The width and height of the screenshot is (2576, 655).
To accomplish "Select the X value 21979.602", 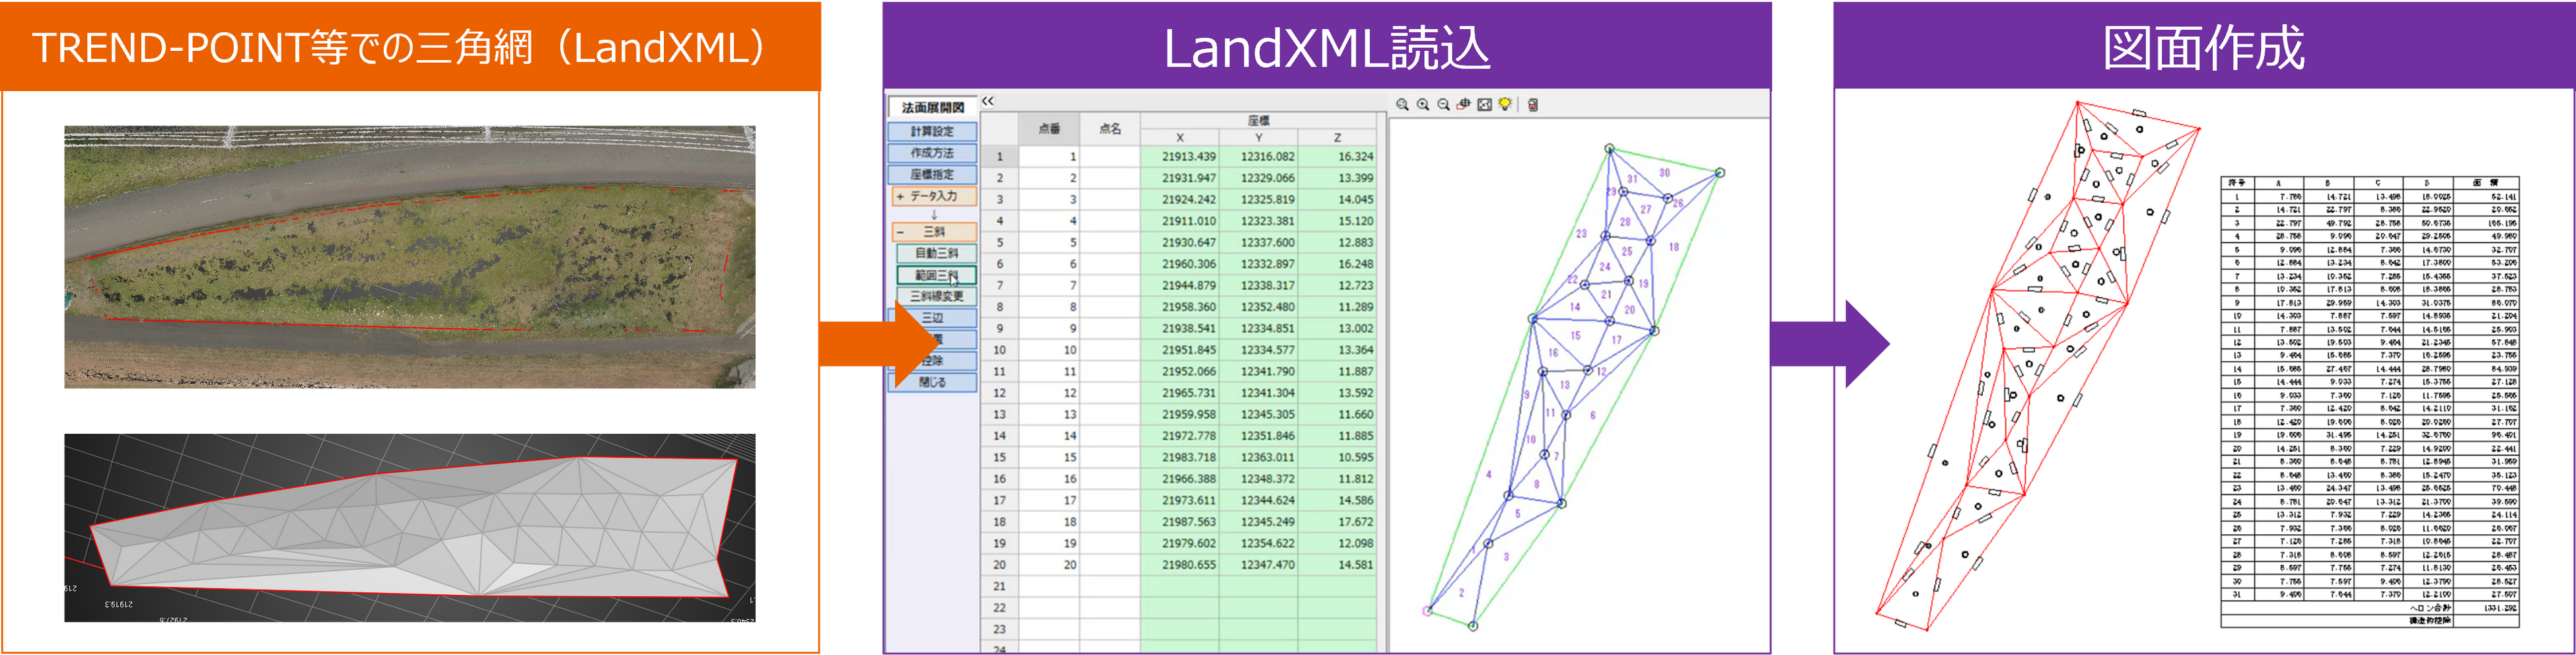I will pyautogui.click(x=1180, y=544).
